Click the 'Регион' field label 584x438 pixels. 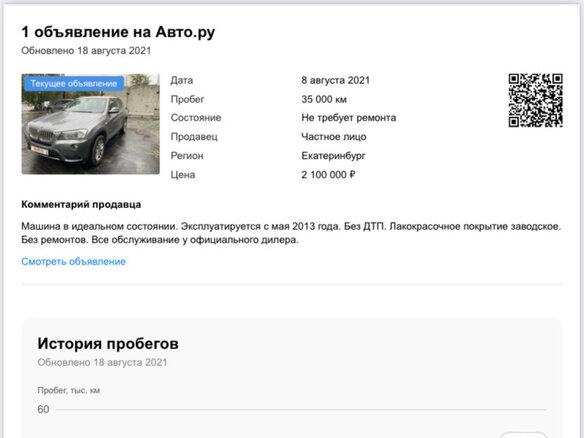(187, 156)
